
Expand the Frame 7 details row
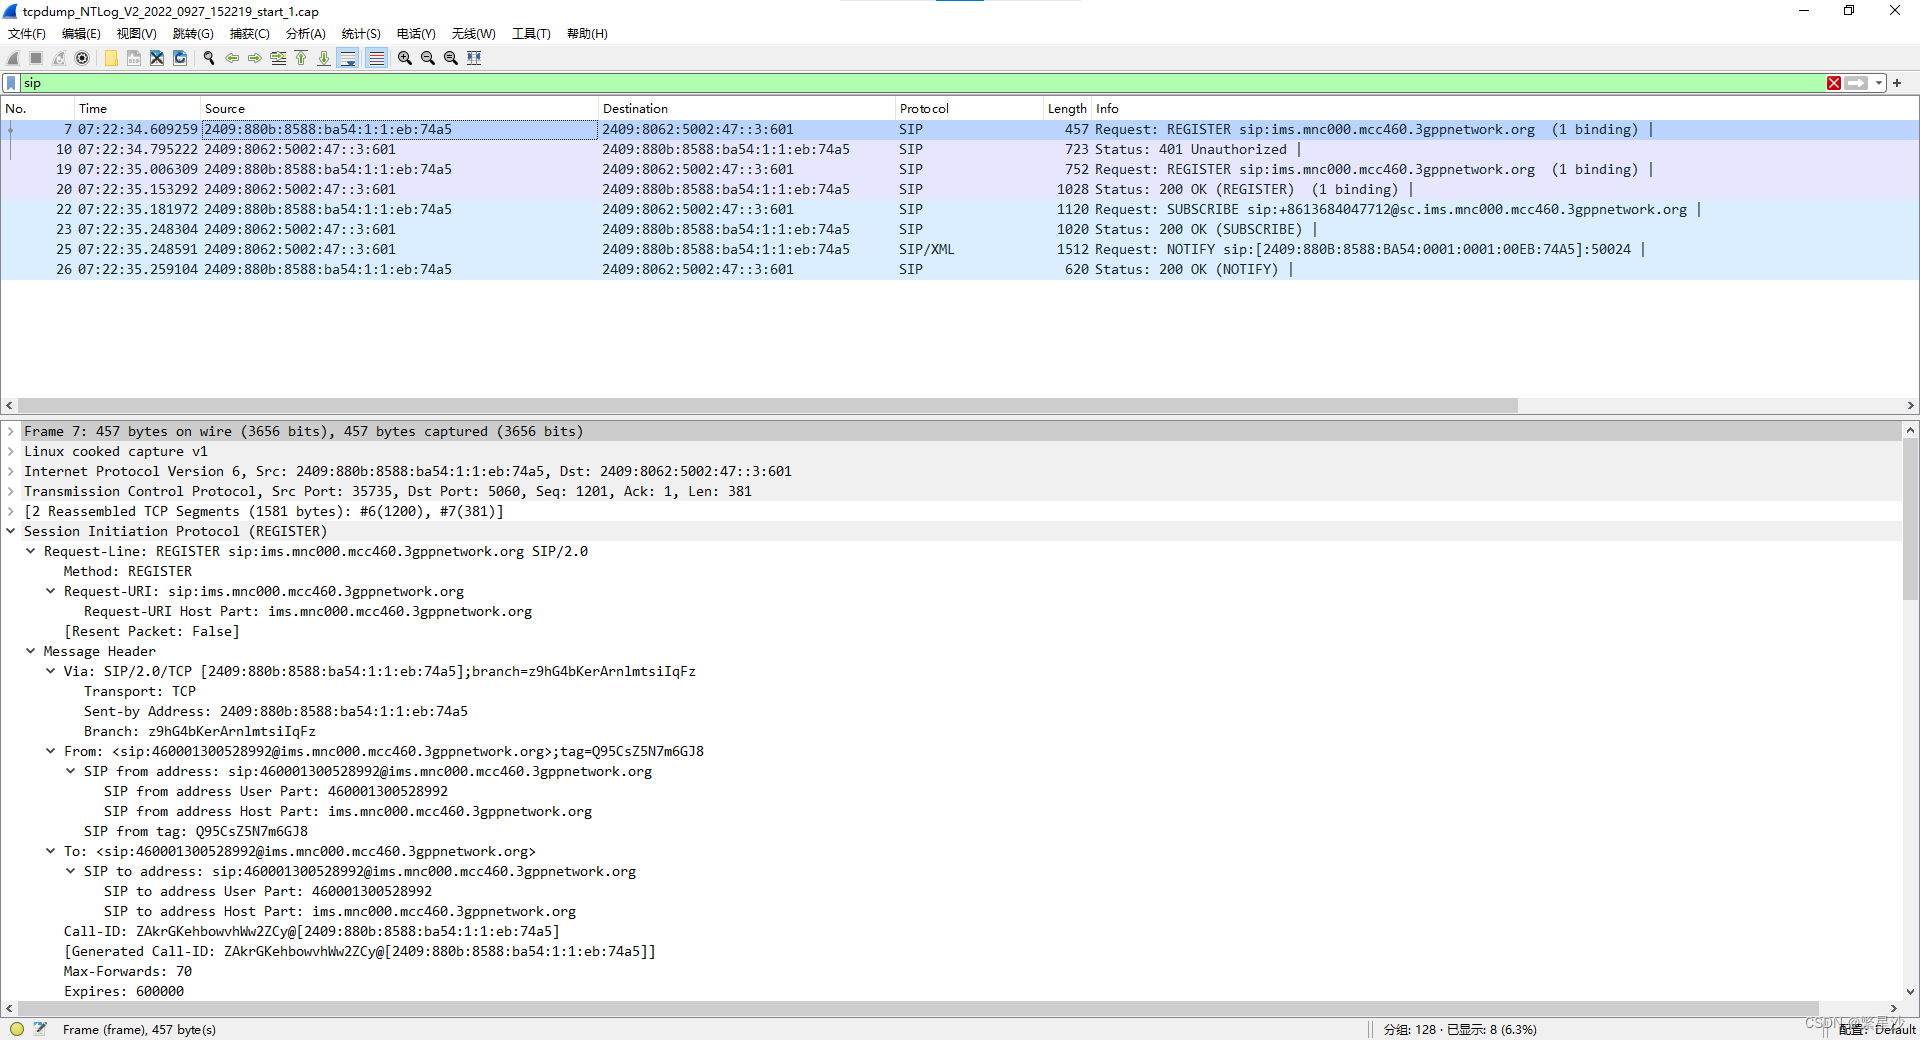(x=11, y=431)
